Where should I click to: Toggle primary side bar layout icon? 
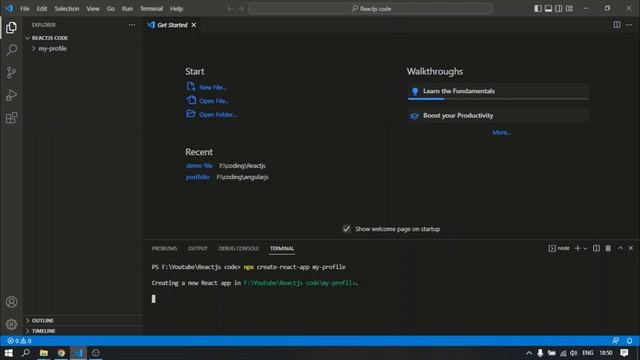pyautogui.click(x=538, y=9)
